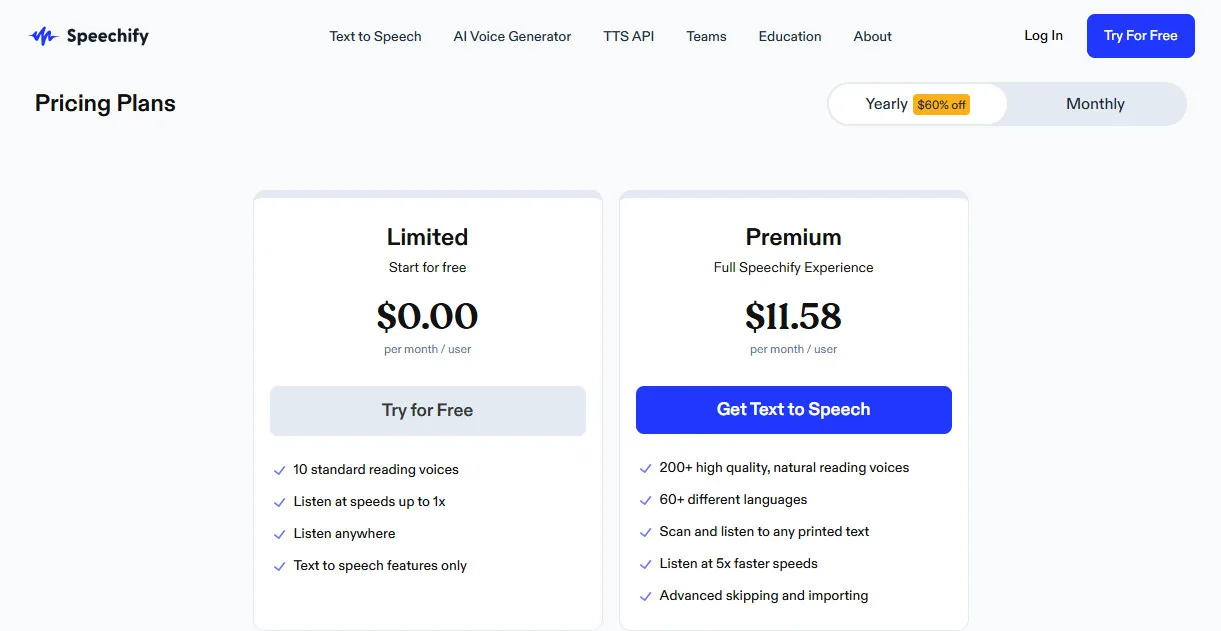The height and width of the screenshot is (631, 1221).
Task: Click the checkmark beside '10 standard reading voices'
Action: tap(280, 469)
